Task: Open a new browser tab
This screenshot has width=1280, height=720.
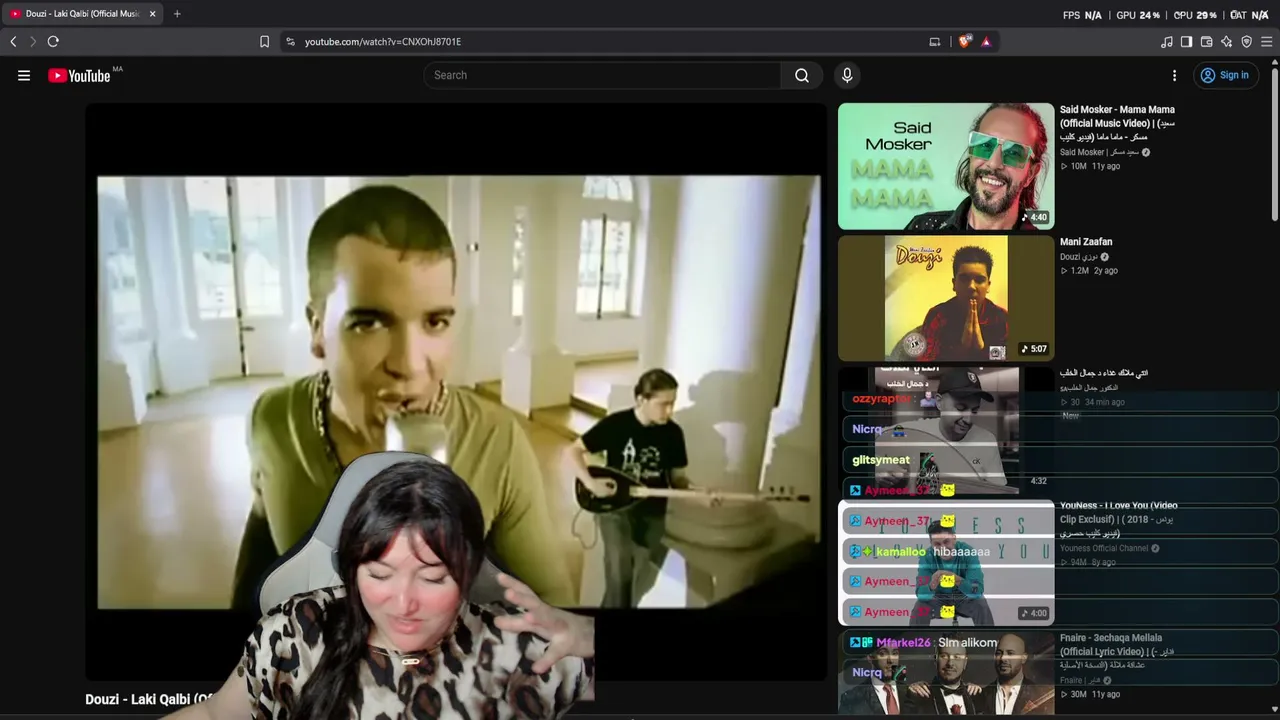Action: 177,14
